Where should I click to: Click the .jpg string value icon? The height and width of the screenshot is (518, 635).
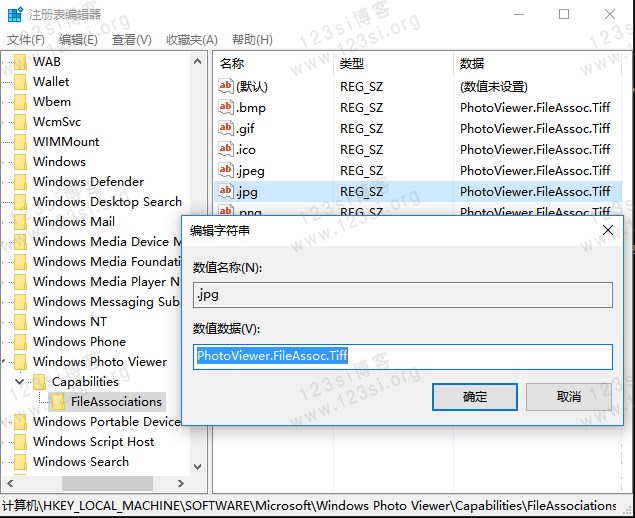pos(226,191)
